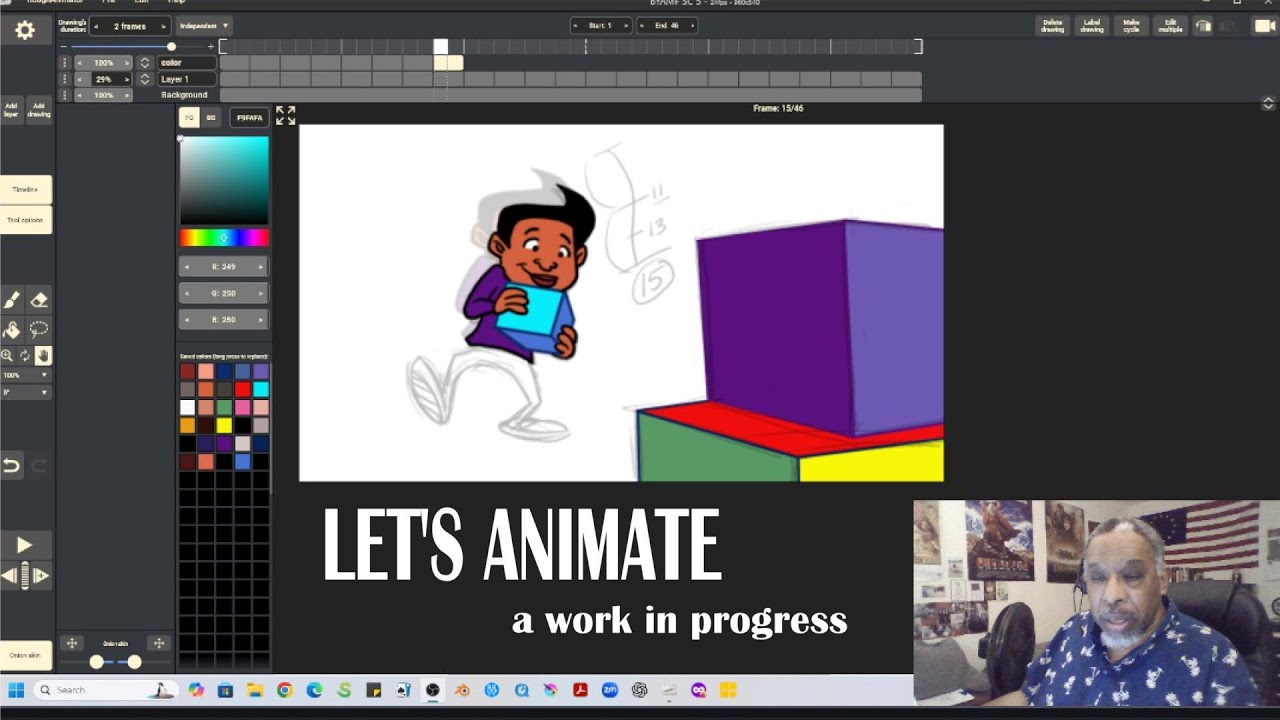Click left onion skin move arrows icon
Image resolution: width=1280 pixels, height=720 pixels.
[x=71, y=644]
